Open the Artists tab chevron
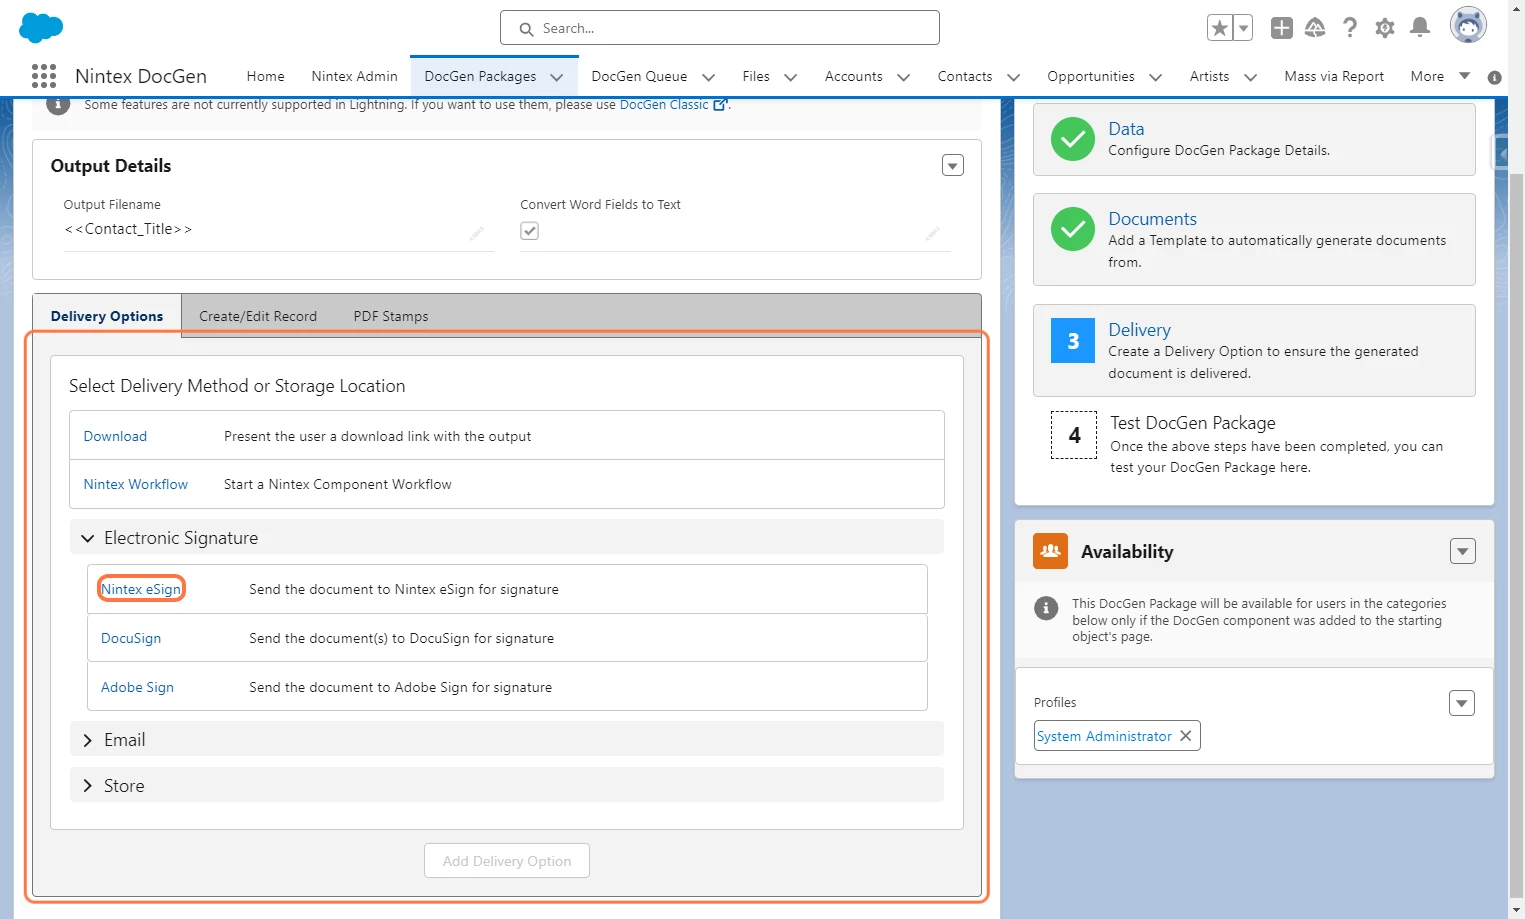The image size is (1525, 919). [x=1250, y=77]
